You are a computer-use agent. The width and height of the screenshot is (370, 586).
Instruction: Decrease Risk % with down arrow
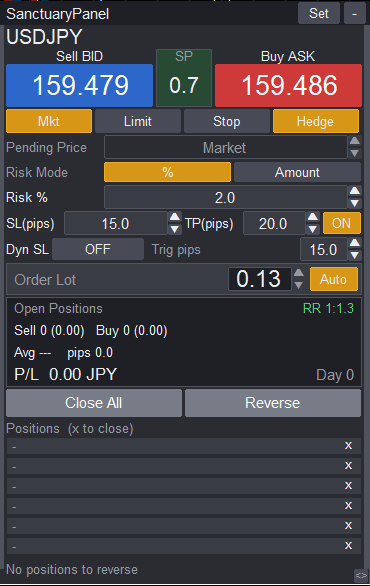[355, 203]
